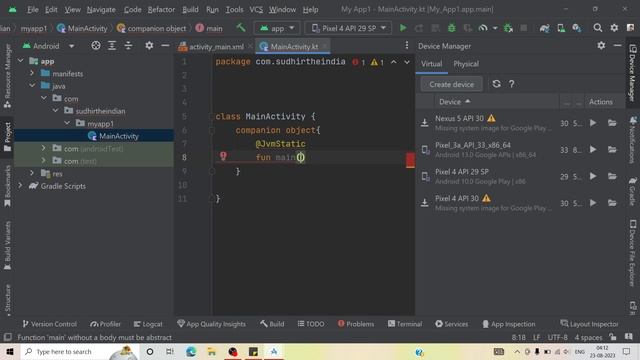
Task: Click Create device button
Action: pos(451,84)
